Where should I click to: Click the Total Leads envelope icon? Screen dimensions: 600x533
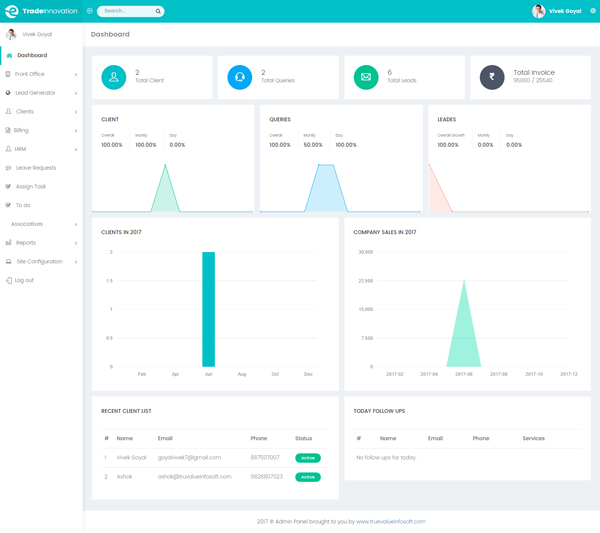point(366,77)
